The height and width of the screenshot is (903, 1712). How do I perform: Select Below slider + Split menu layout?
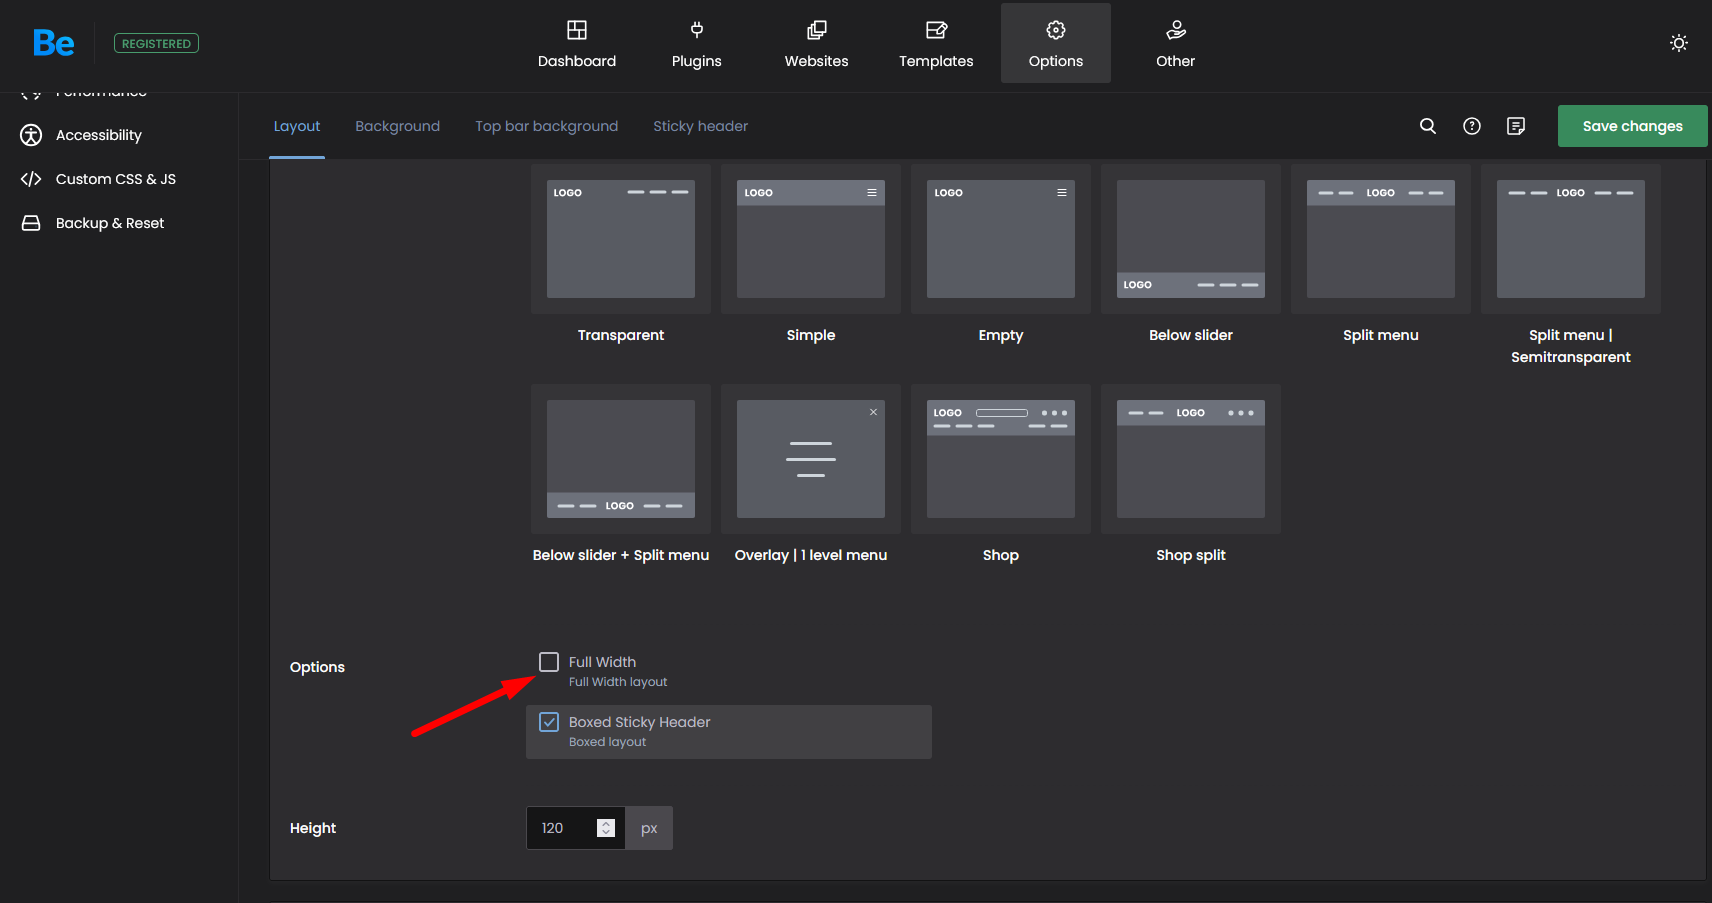point(621,459)
